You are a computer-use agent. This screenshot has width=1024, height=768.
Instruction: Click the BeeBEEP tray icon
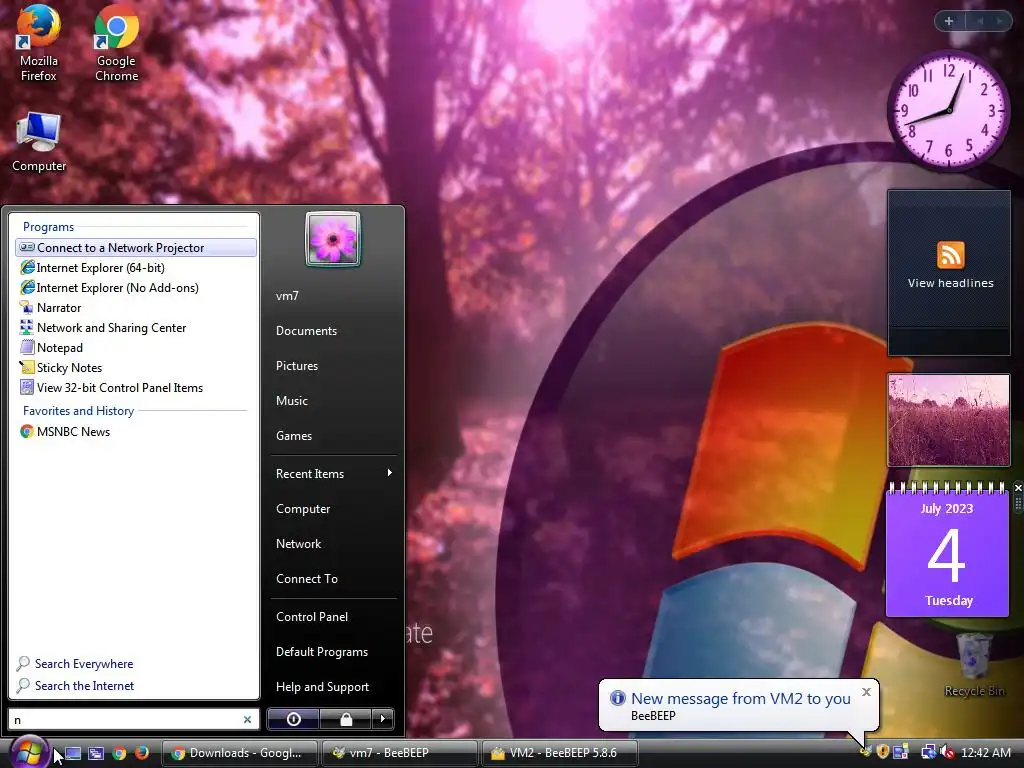click(866, 752)
